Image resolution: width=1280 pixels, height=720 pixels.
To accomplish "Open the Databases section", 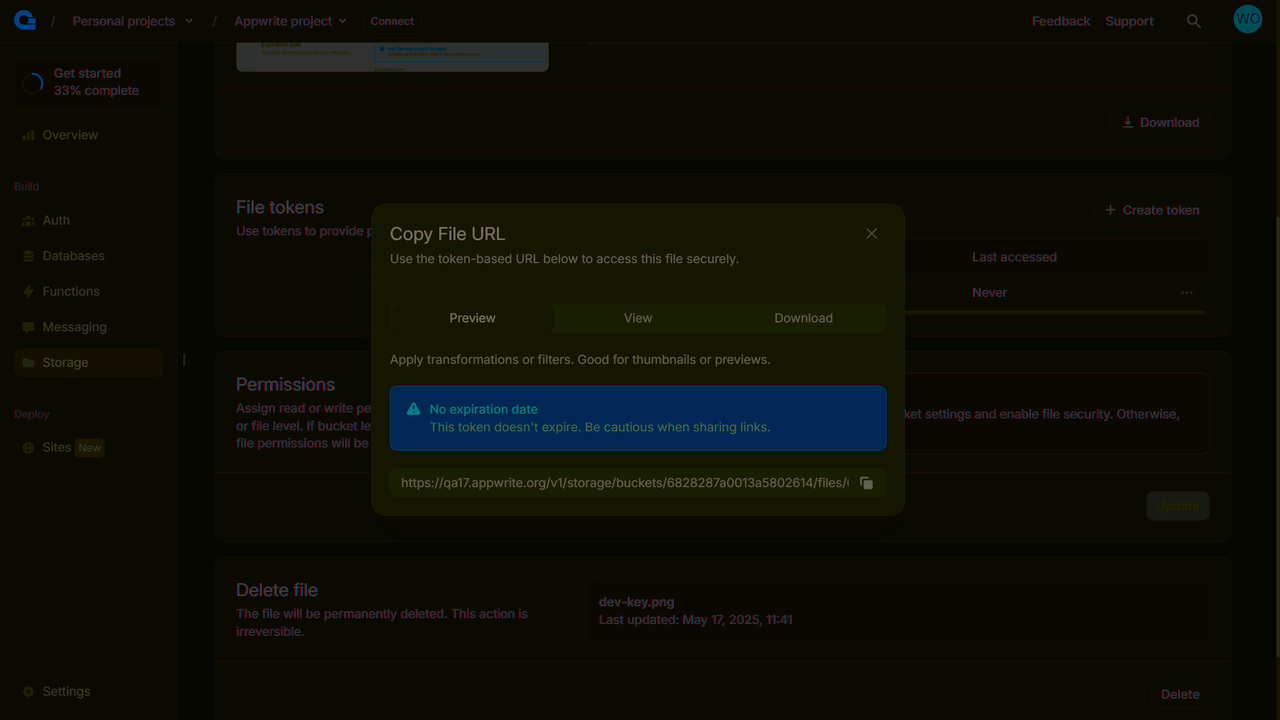I will 74,255.
